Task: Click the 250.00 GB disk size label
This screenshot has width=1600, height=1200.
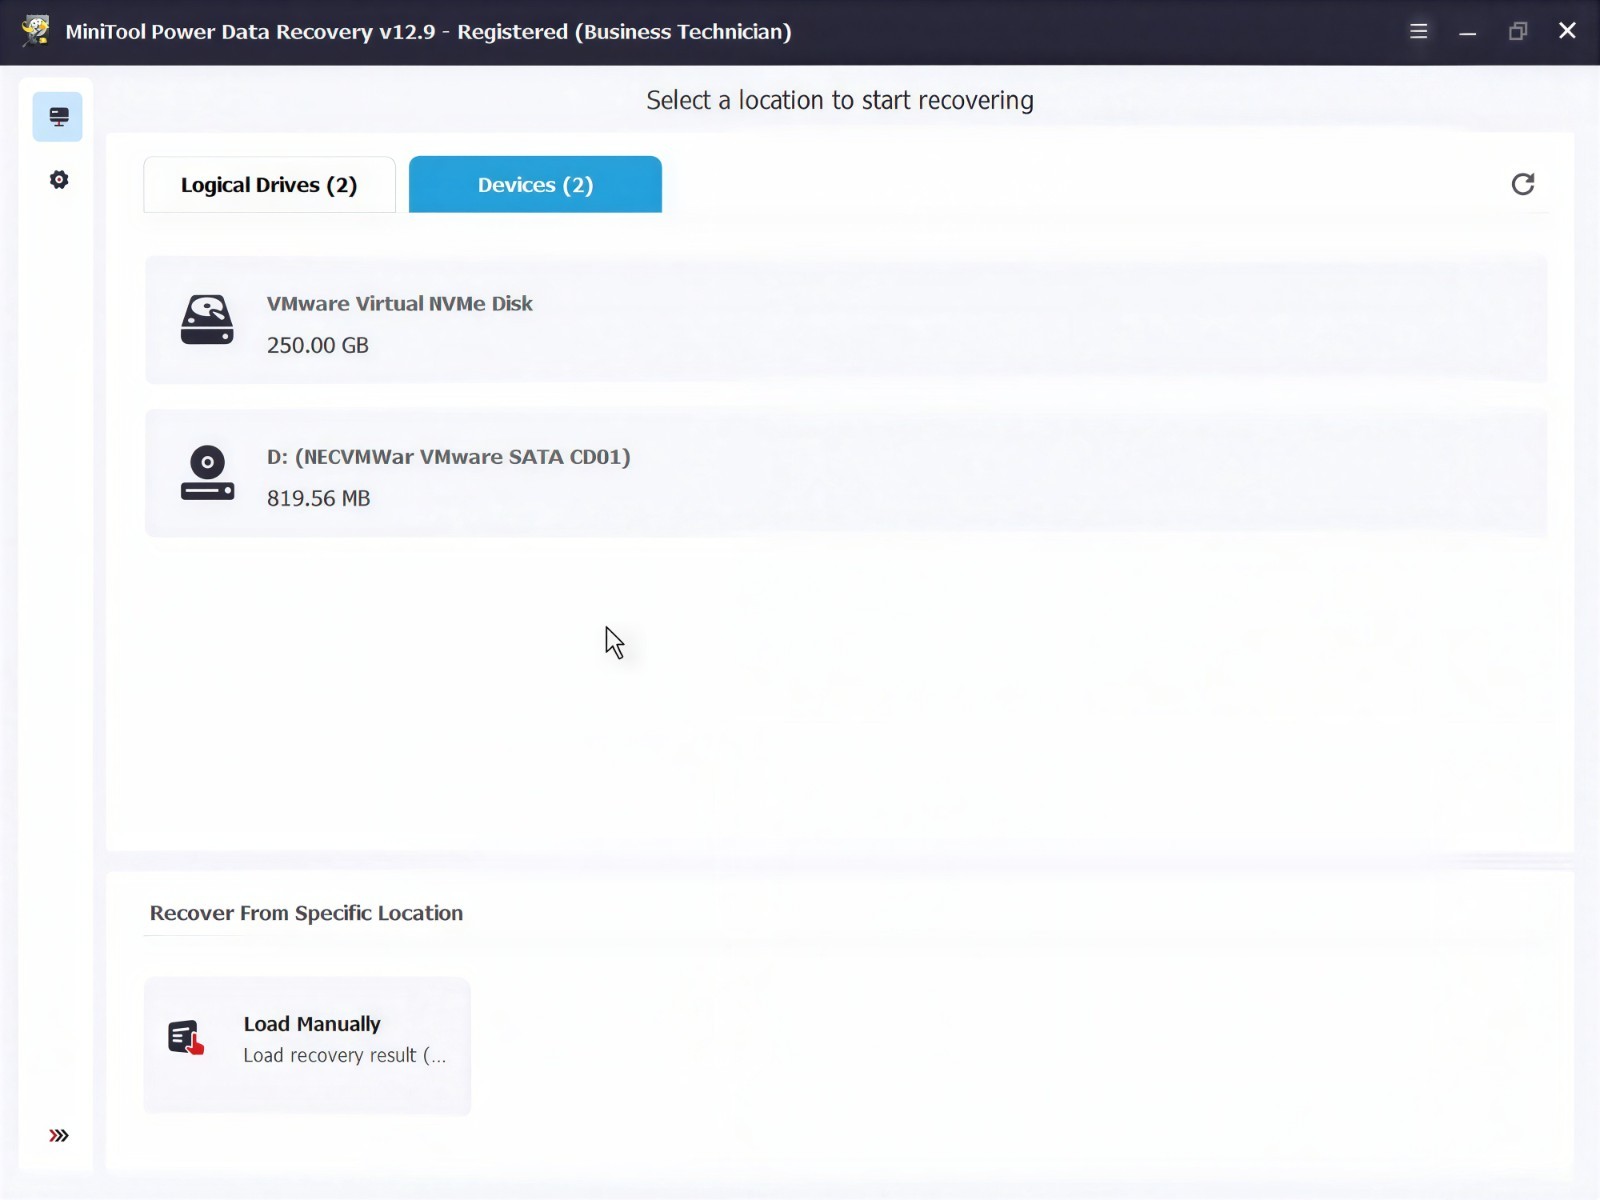Action: pos(318,345)
